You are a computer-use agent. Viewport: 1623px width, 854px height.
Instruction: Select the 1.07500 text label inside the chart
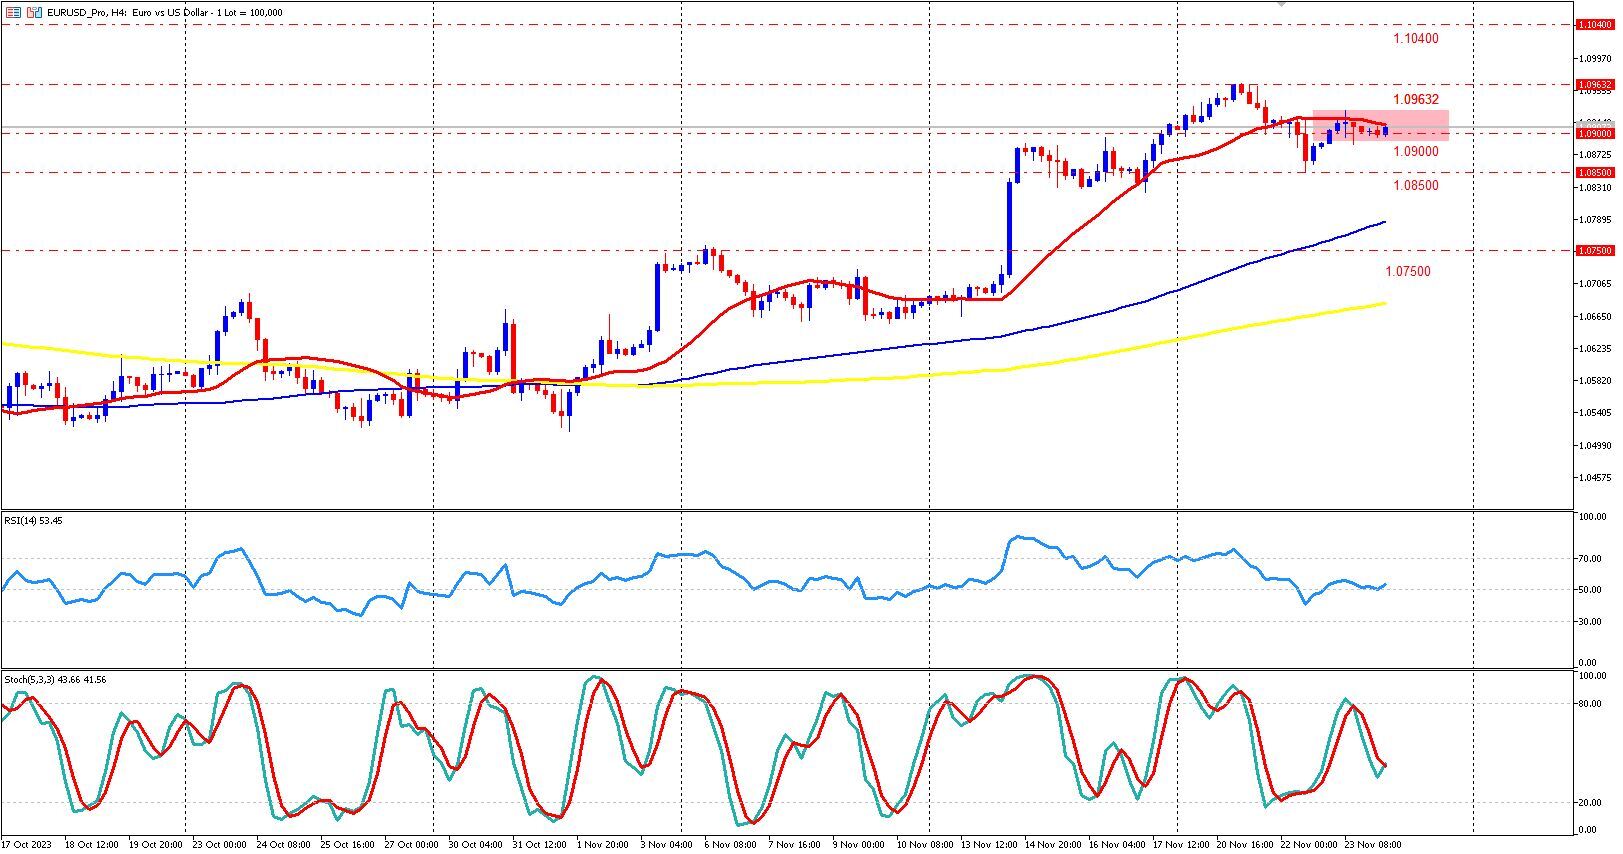(1407, 272)
